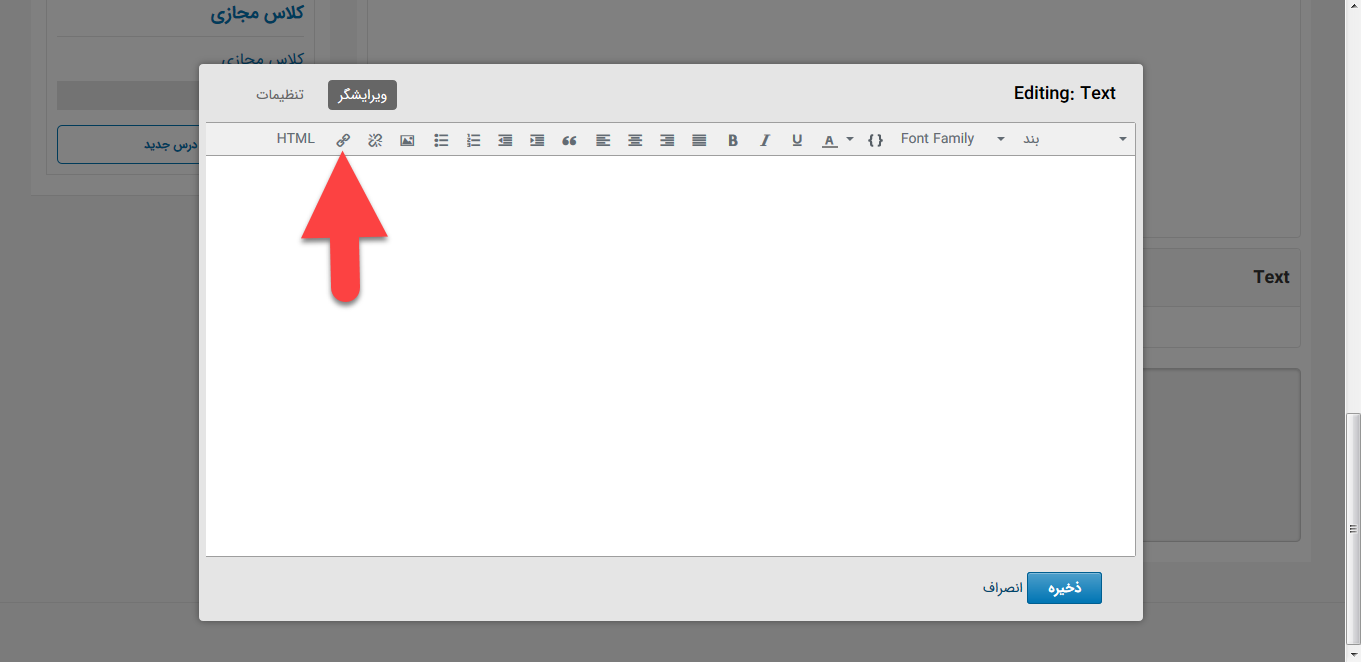Toggle bold formatting
1361x662 pixels.
[733, 140]
